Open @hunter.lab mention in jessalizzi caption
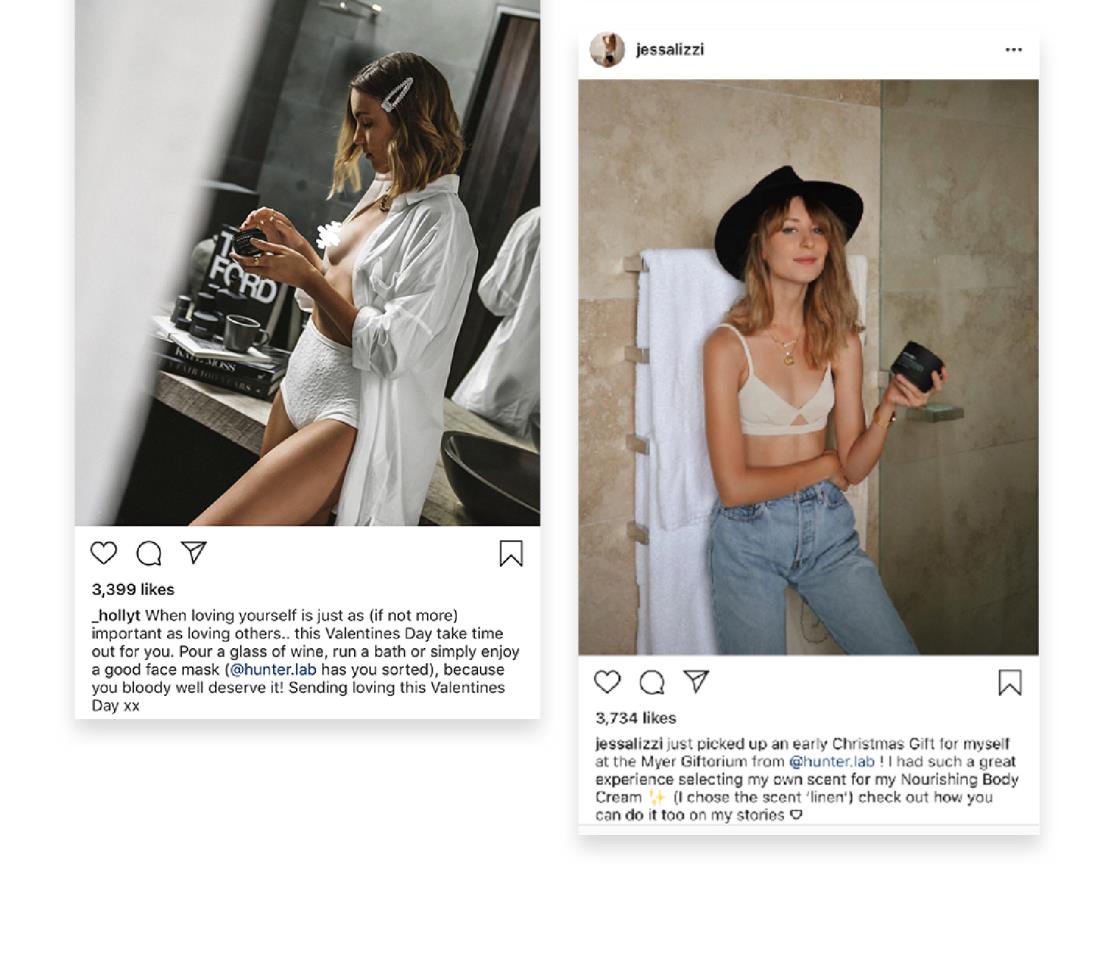This screenshot has width=1120, height=972. pyautogui.click(x=831, y=761)
